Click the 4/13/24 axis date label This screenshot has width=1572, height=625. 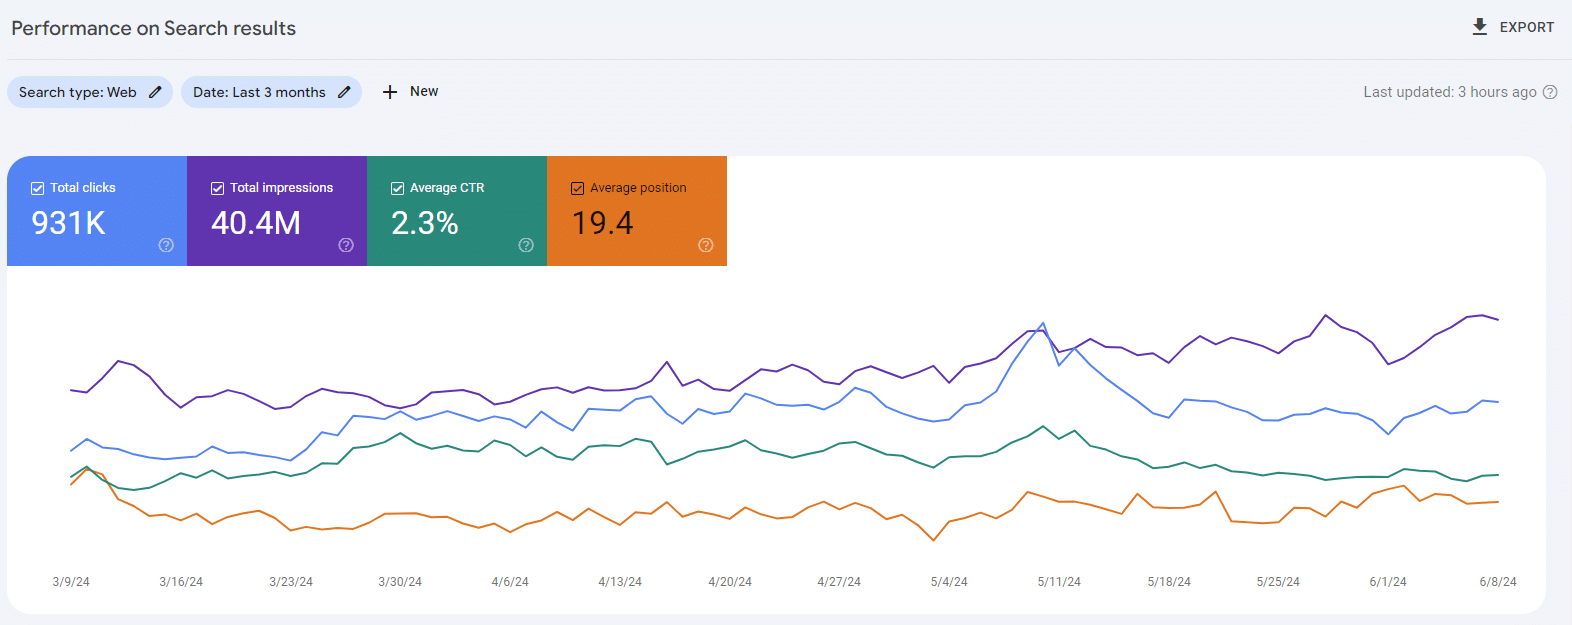(x=620, y=582)
